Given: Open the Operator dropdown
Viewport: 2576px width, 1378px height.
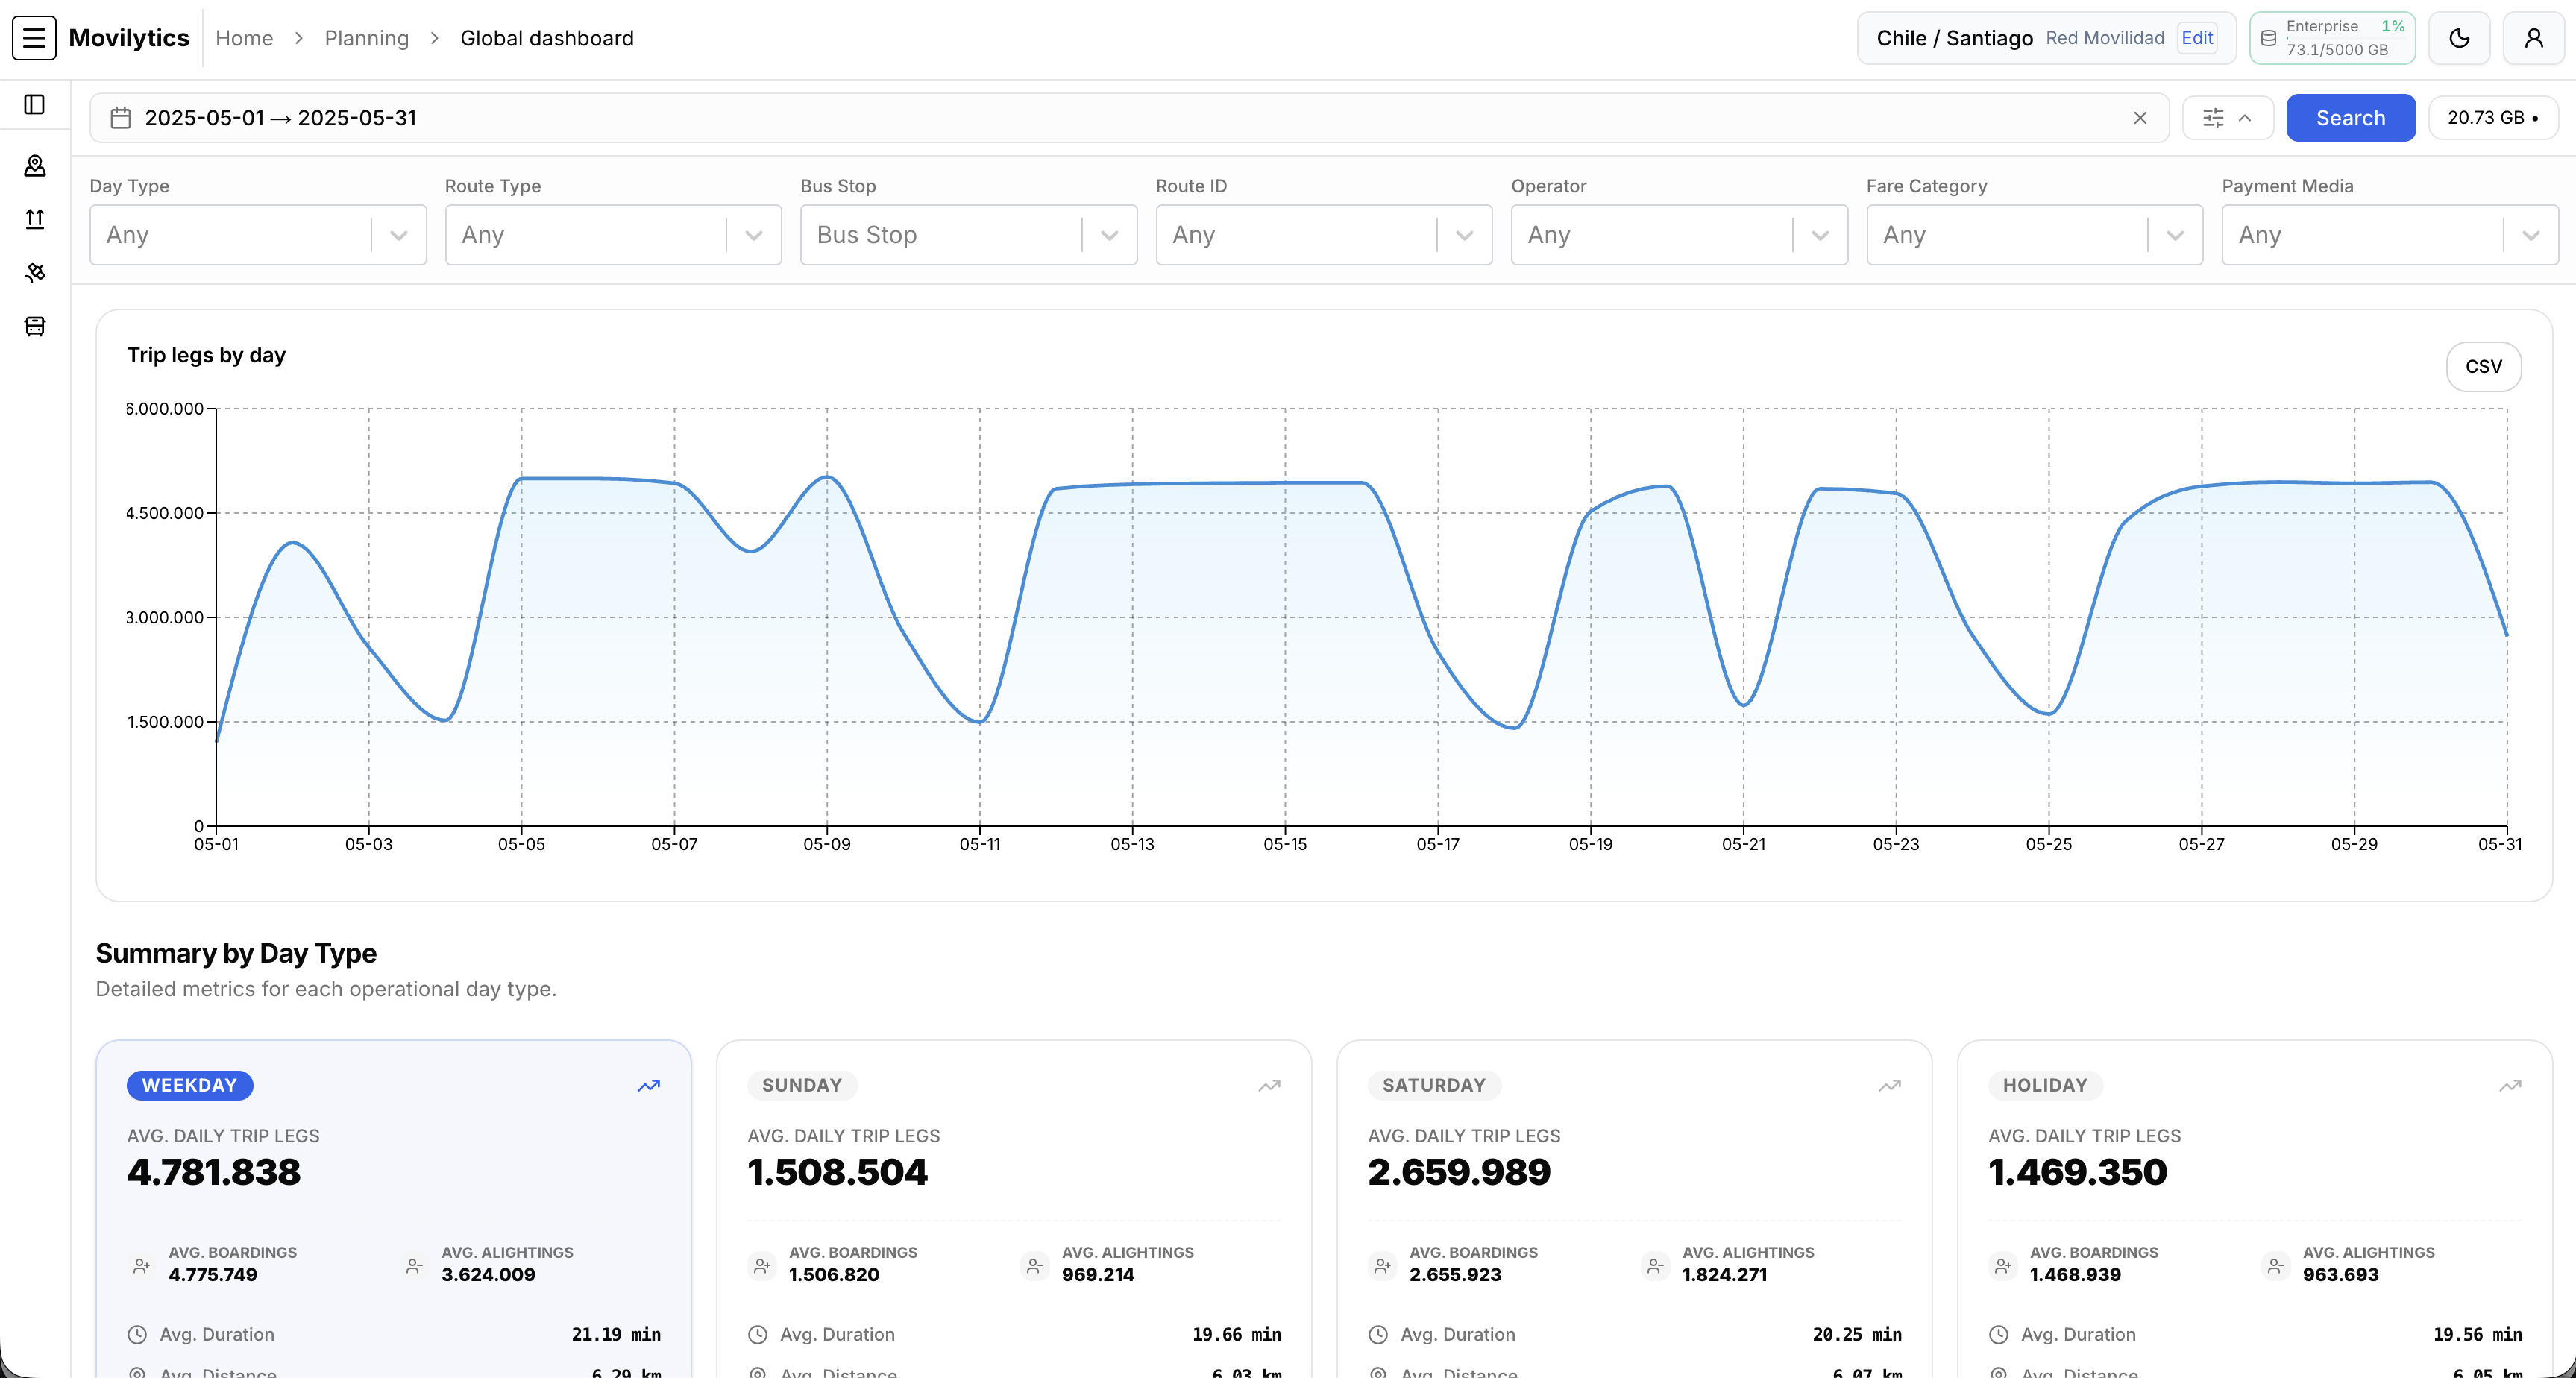Looking at the screenshot, I should point(1679,235).
